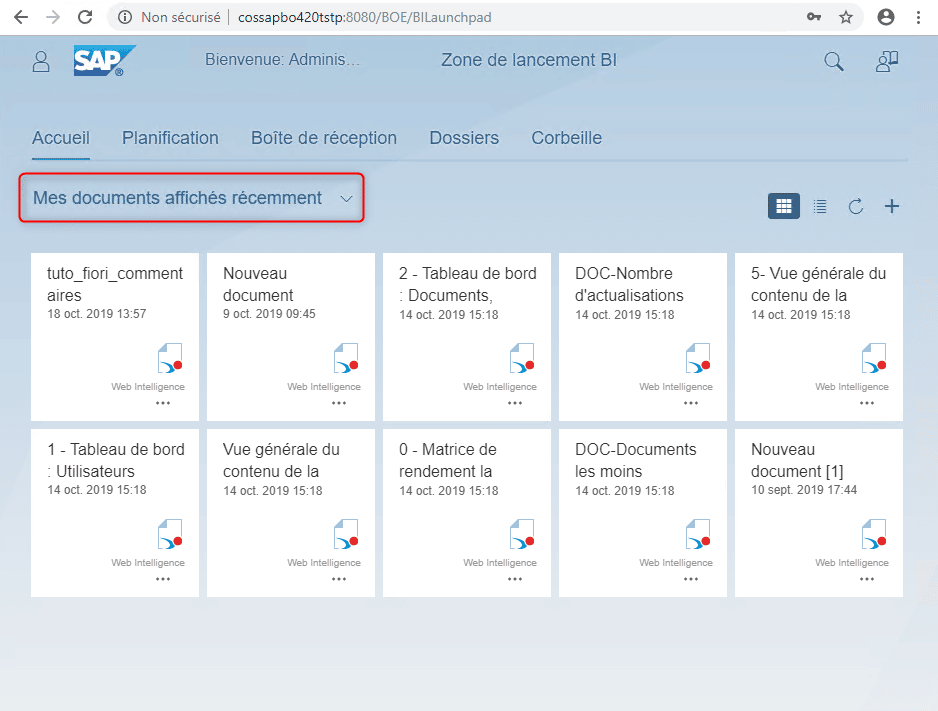The image size is (938, 711).
Task: Go to Boîte de réception tab
Action: click(323, 138)
